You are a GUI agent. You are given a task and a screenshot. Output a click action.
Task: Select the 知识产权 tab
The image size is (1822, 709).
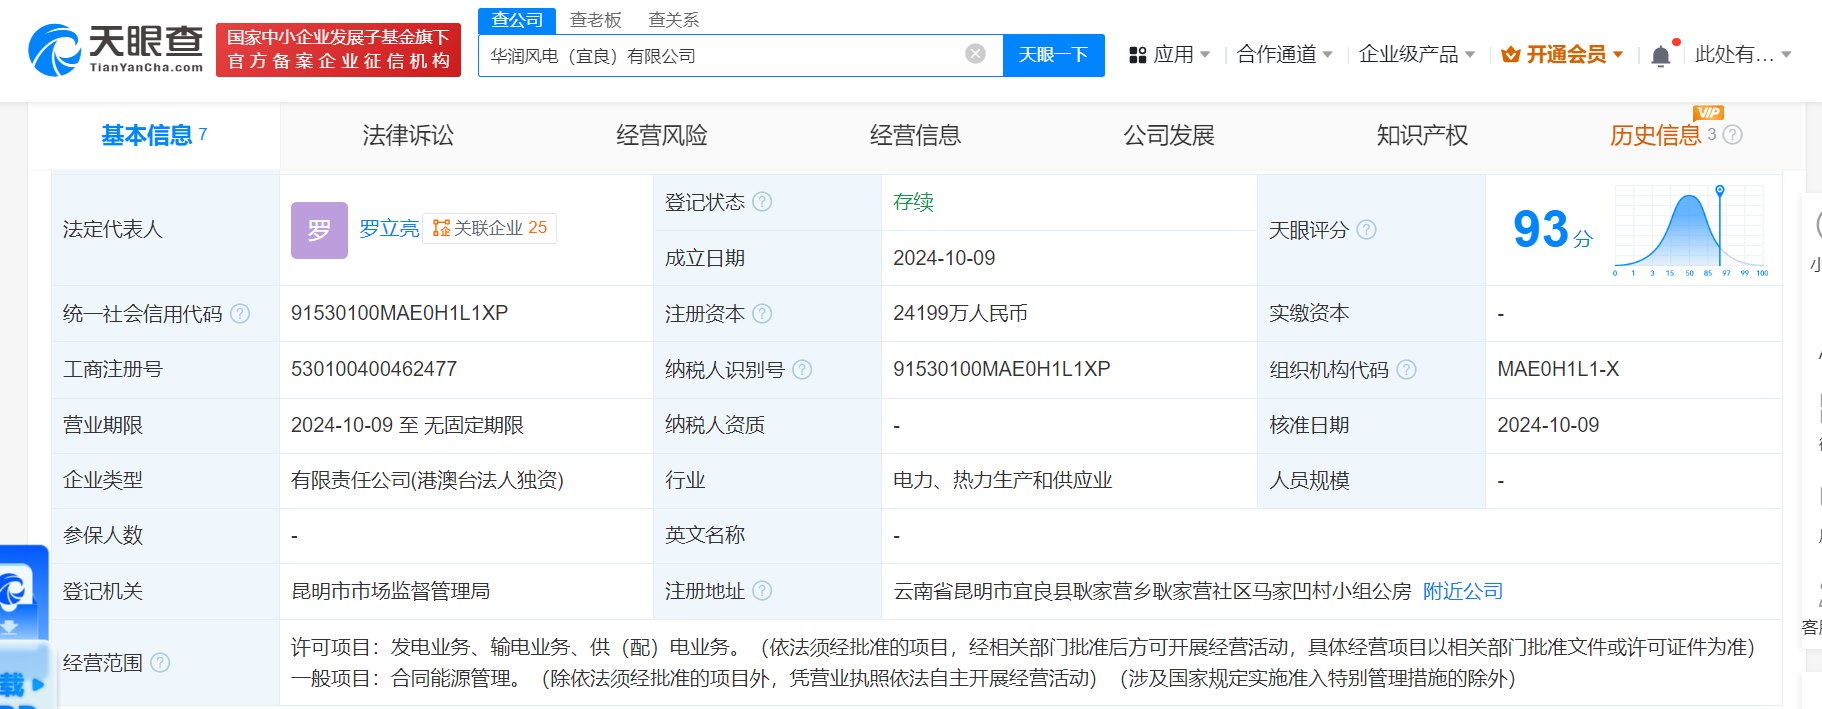tap(1422, 136)
